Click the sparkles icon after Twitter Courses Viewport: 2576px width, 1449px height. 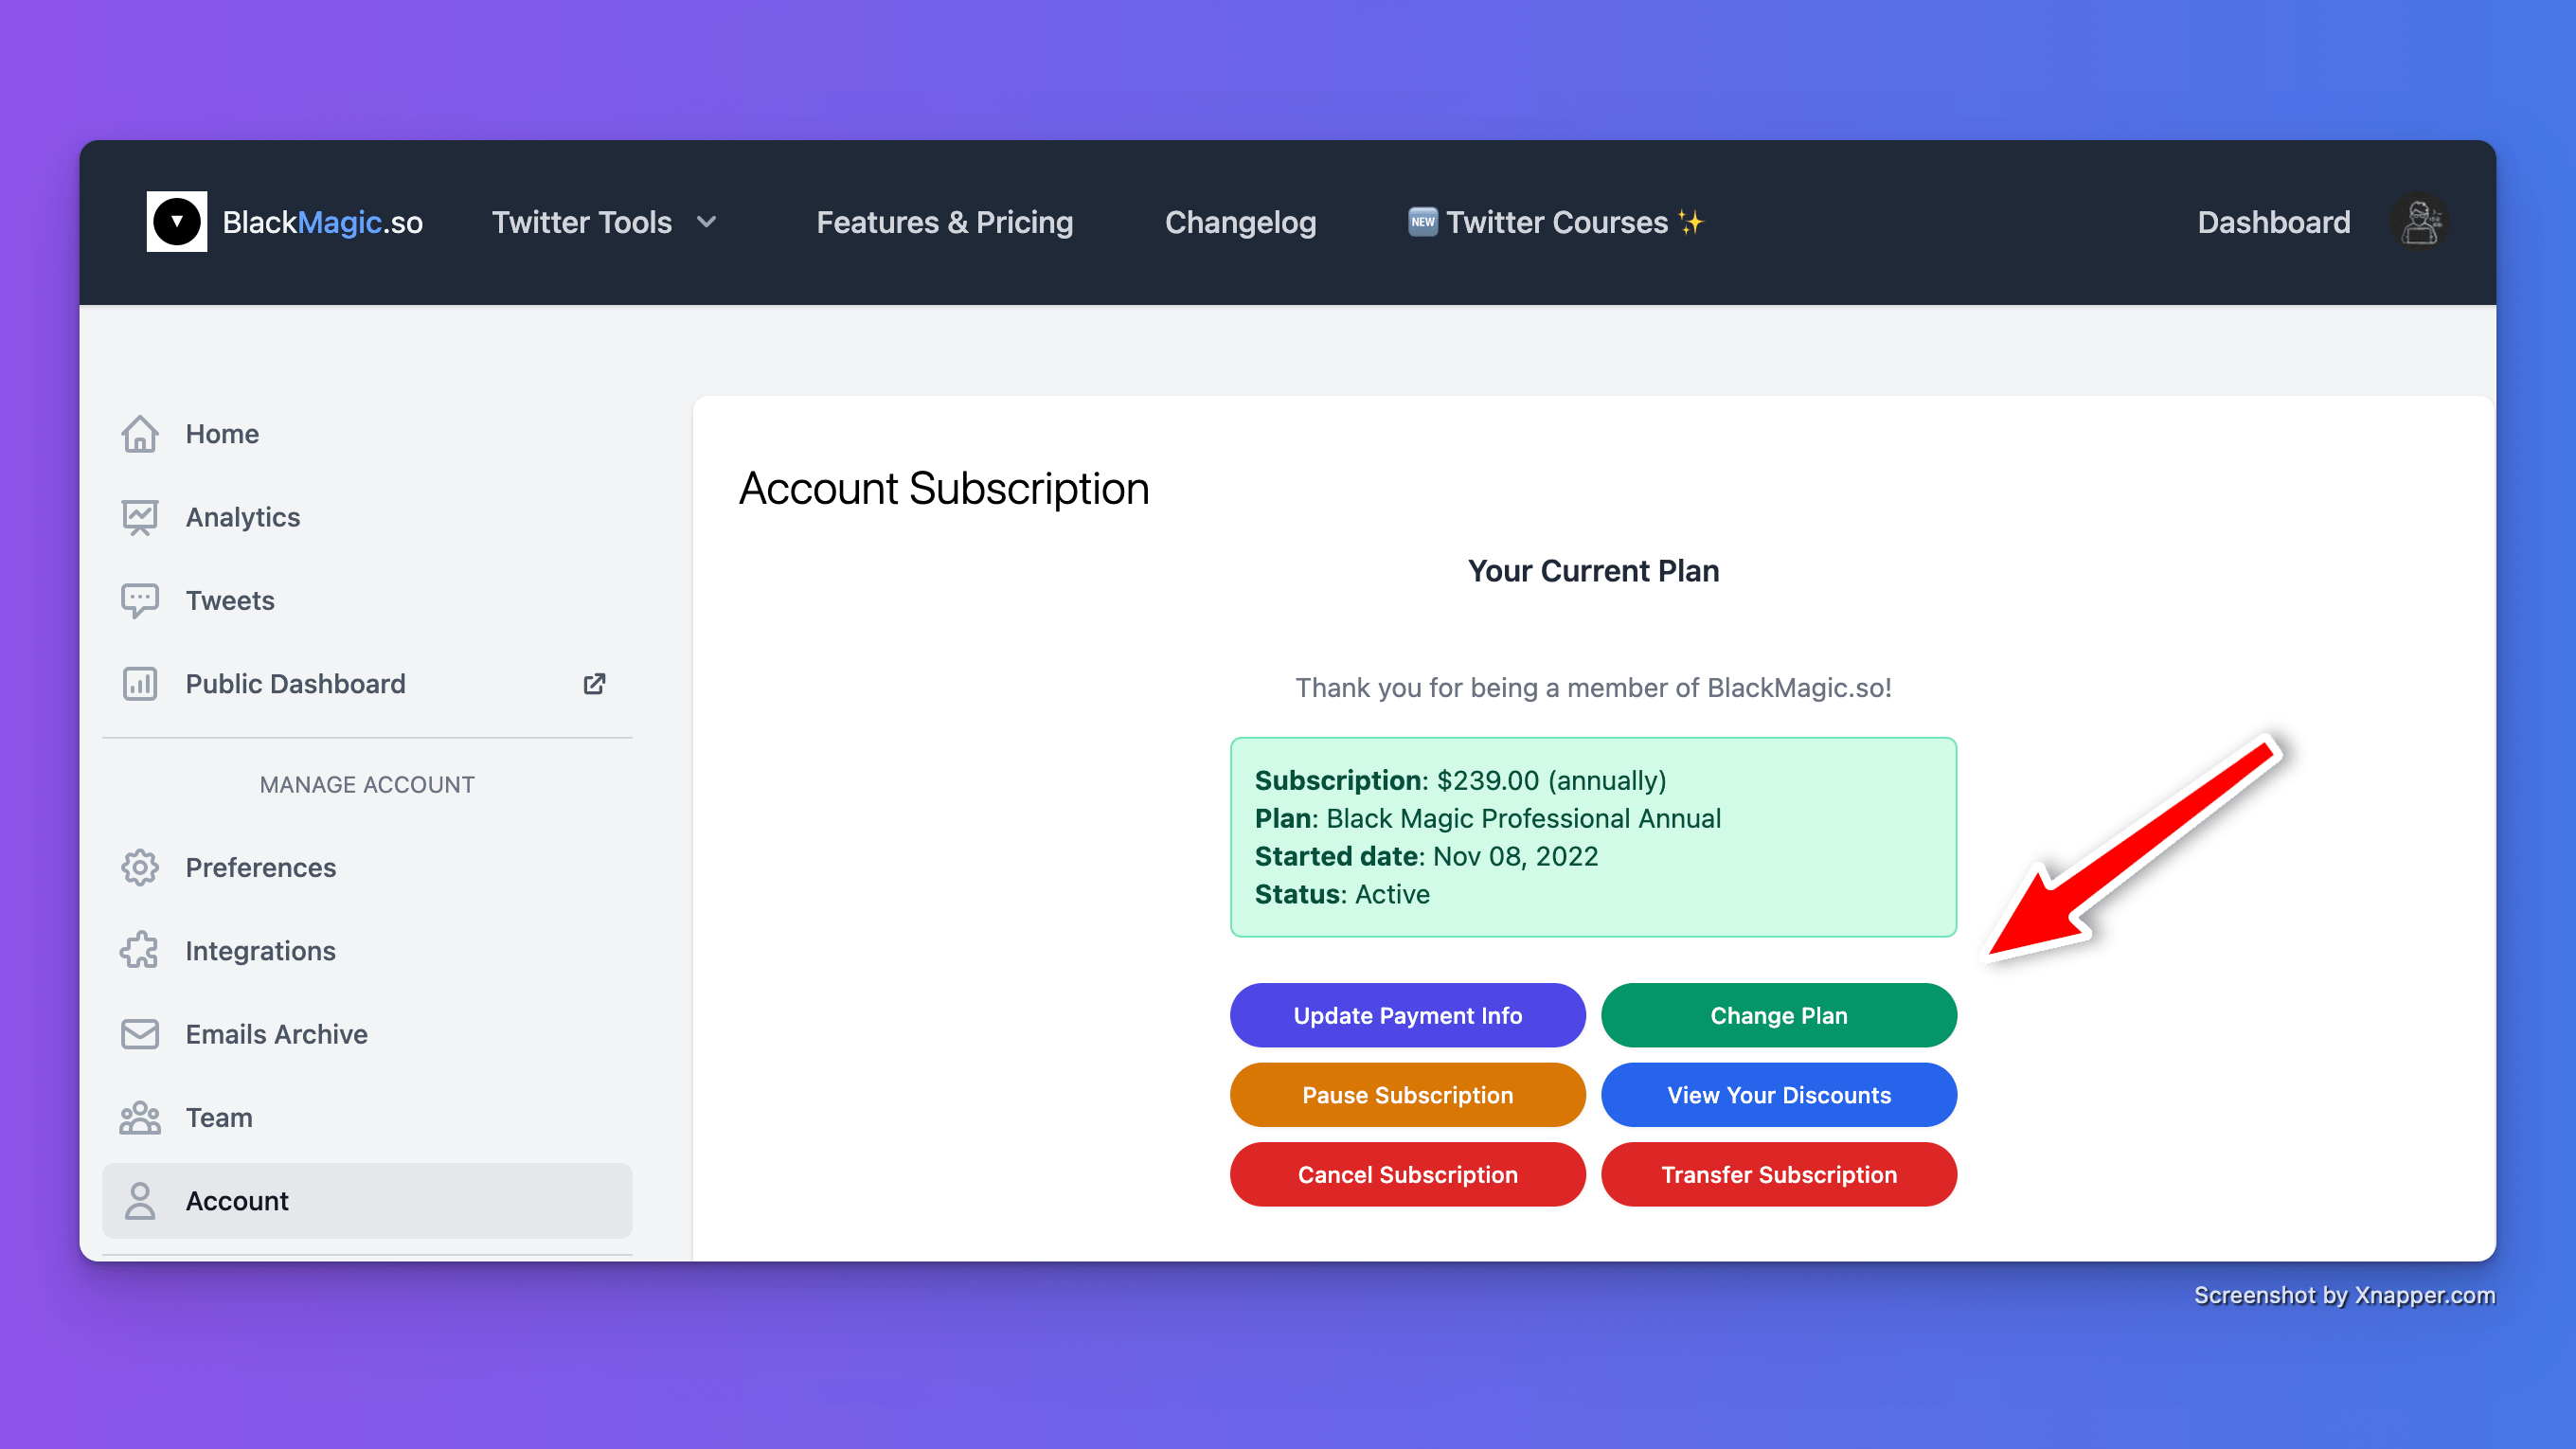[x=1691, y=221]
